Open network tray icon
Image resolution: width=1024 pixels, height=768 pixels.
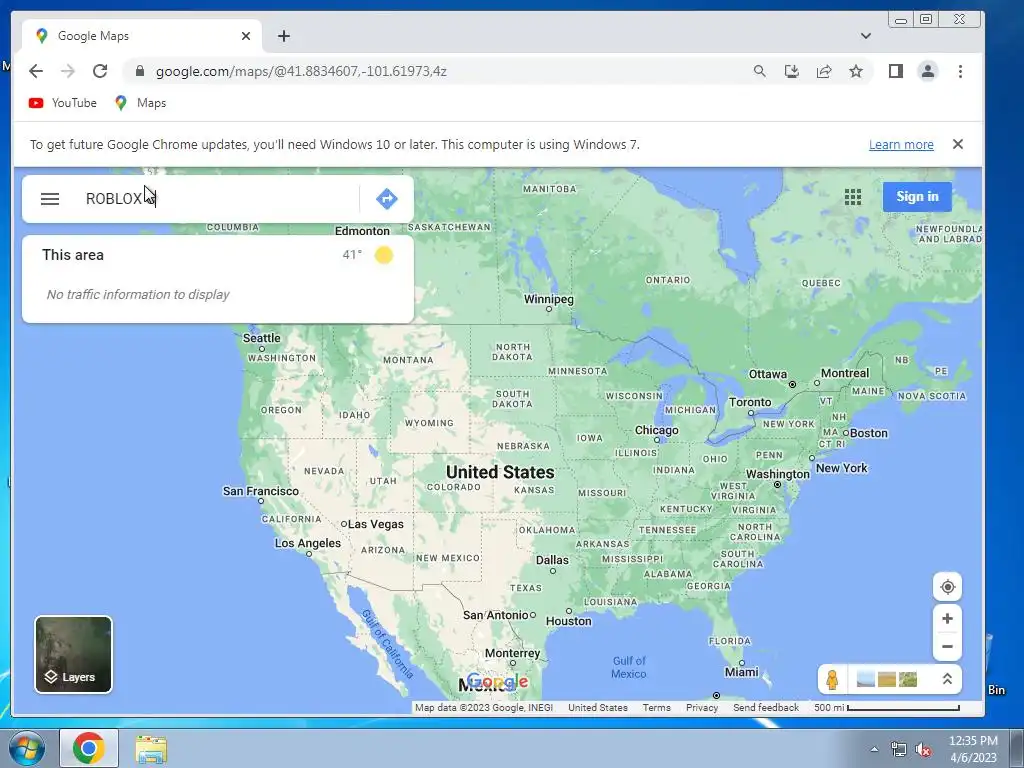(x=899, y=750)
